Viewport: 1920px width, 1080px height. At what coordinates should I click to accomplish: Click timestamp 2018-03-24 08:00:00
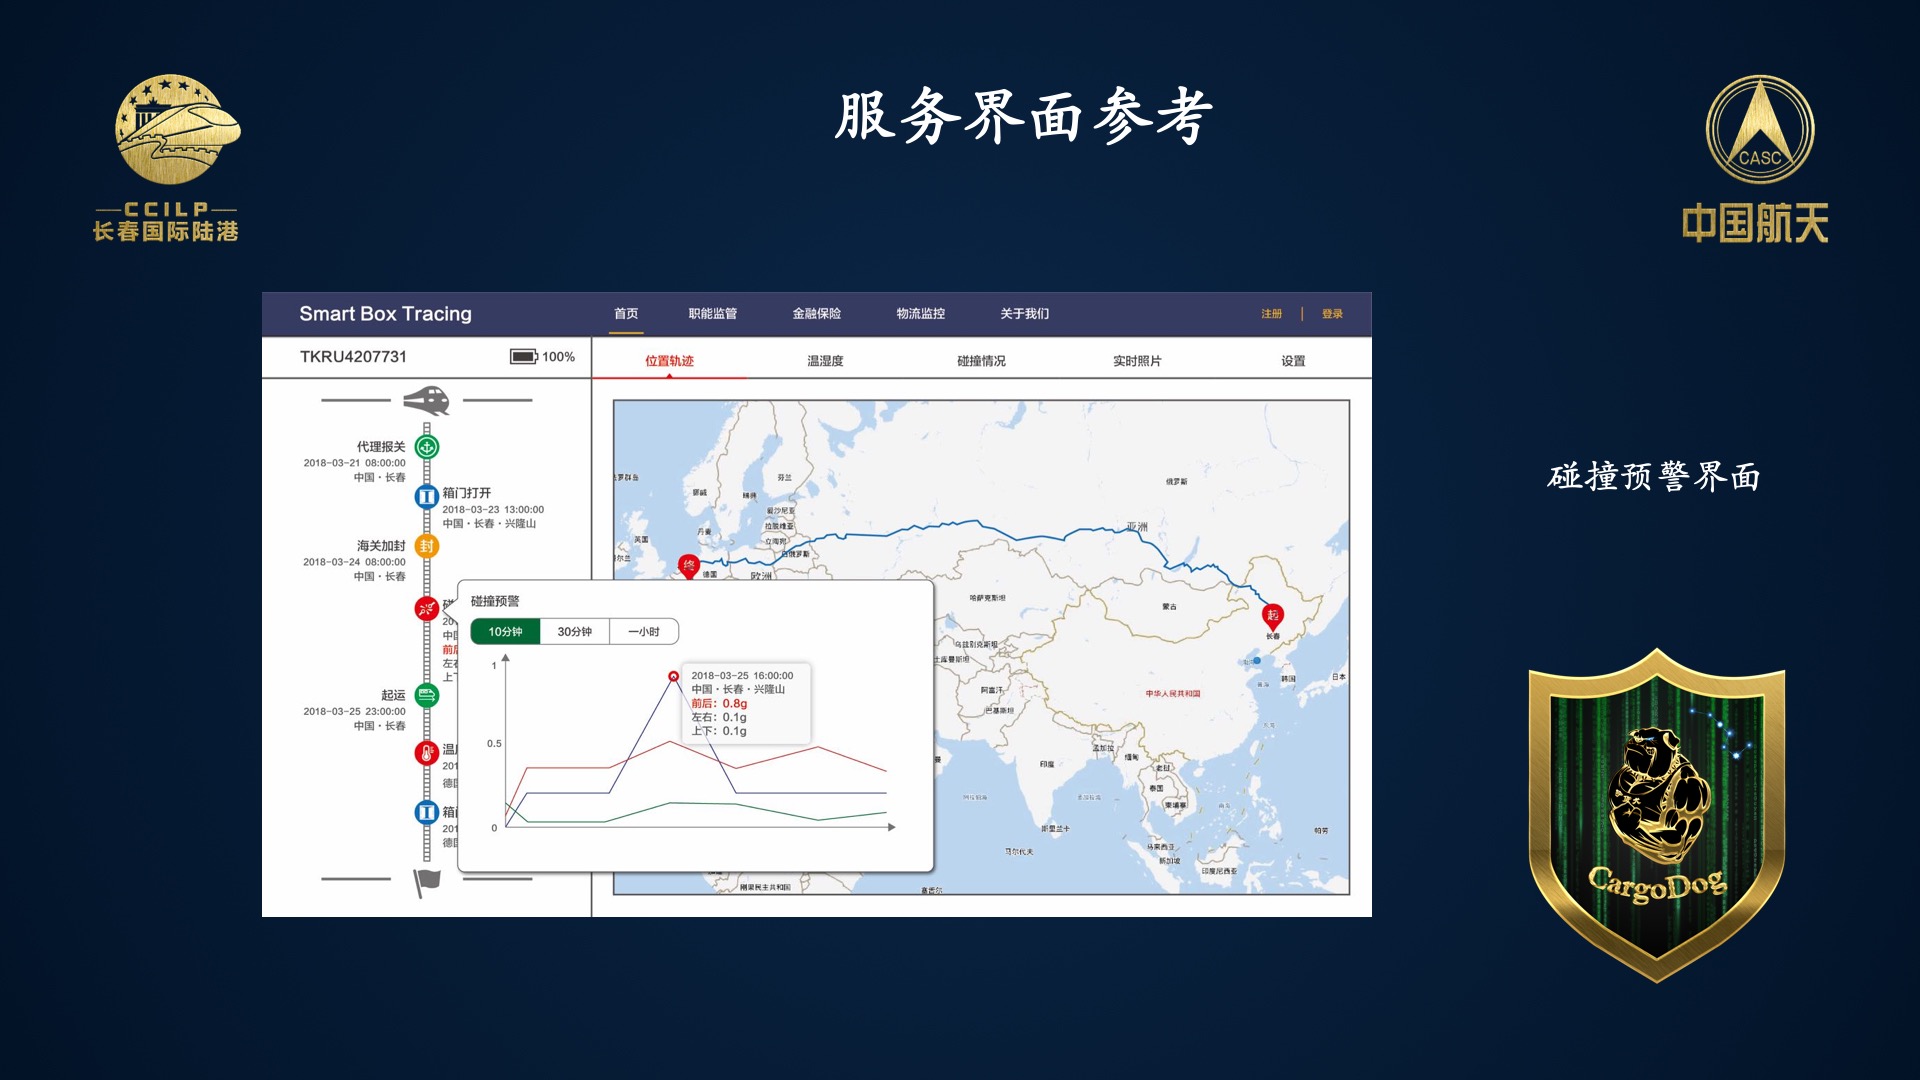pyautogui.click(x=355, y=562)
